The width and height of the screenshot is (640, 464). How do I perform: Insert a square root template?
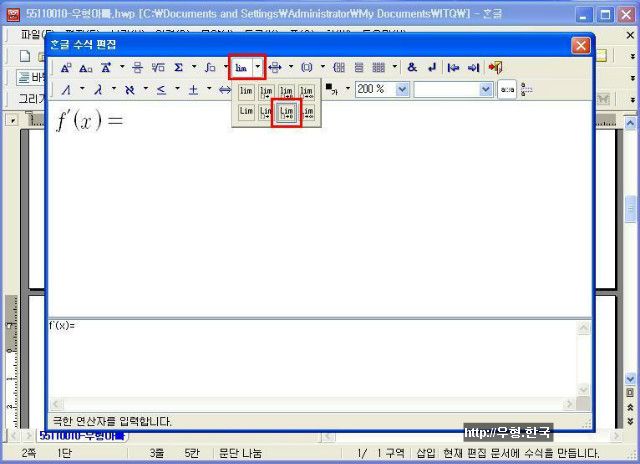point(158,68)
